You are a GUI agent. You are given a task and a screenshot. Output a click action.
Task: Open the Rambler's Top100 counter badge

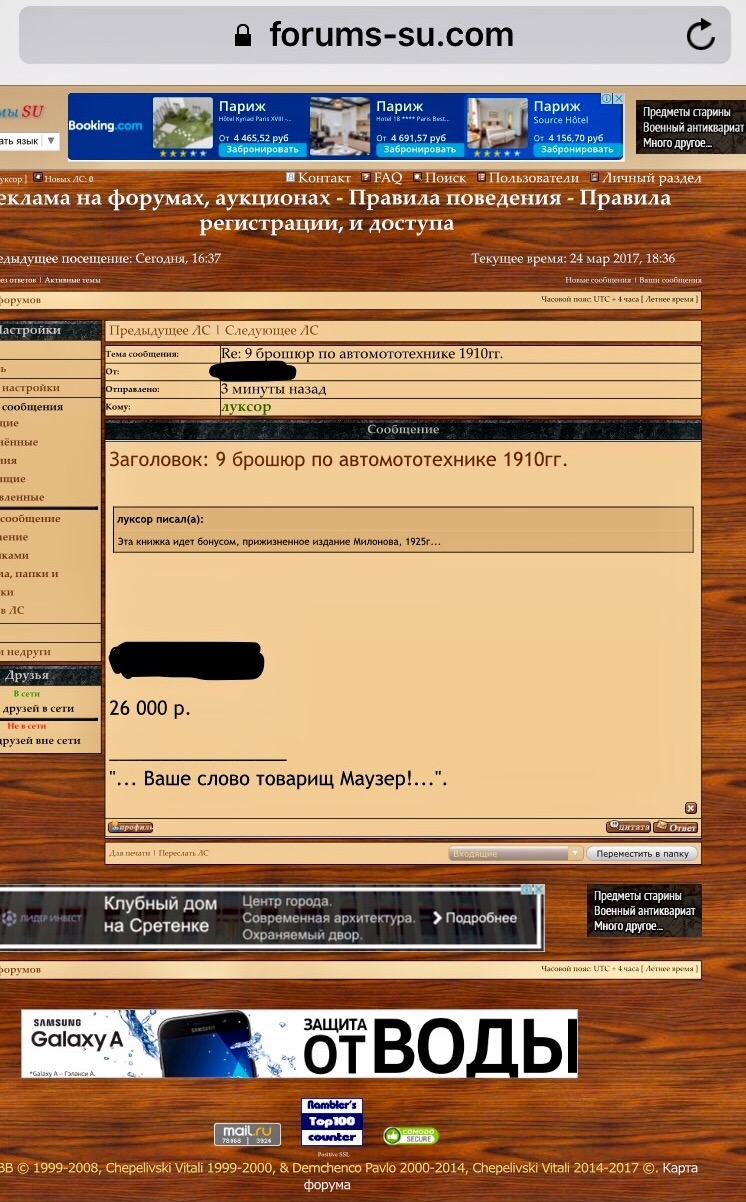pos(332,1122)
